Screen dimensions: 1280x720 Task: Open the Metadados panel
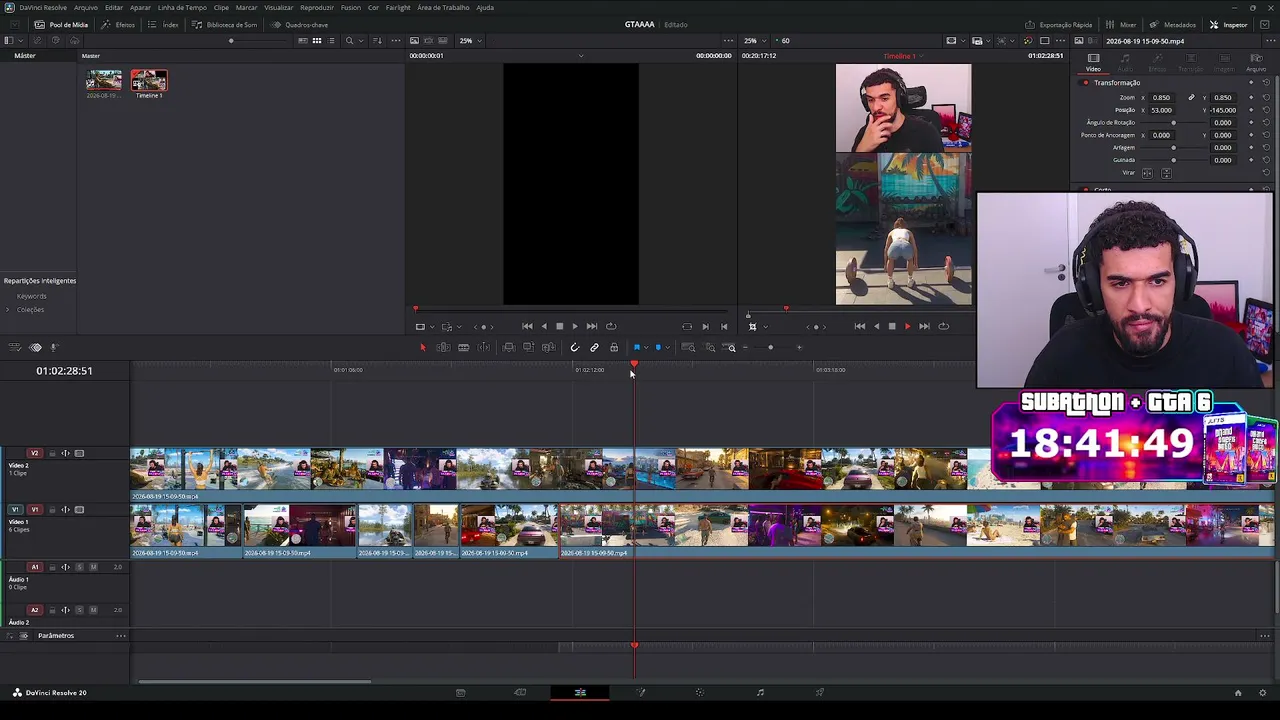point(1172,24)
